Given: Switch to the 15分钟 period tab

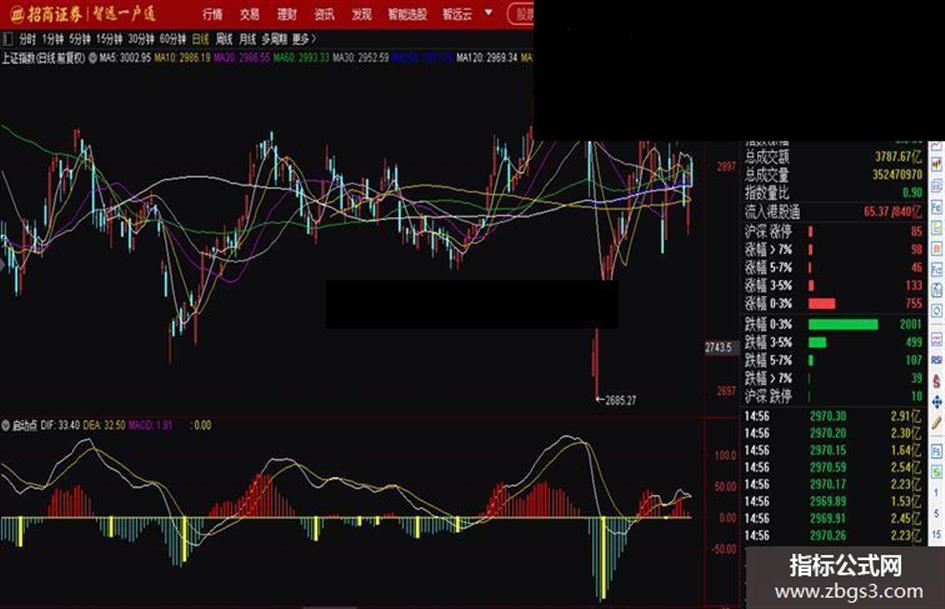Looking at the screenshot, I should 109,40.
